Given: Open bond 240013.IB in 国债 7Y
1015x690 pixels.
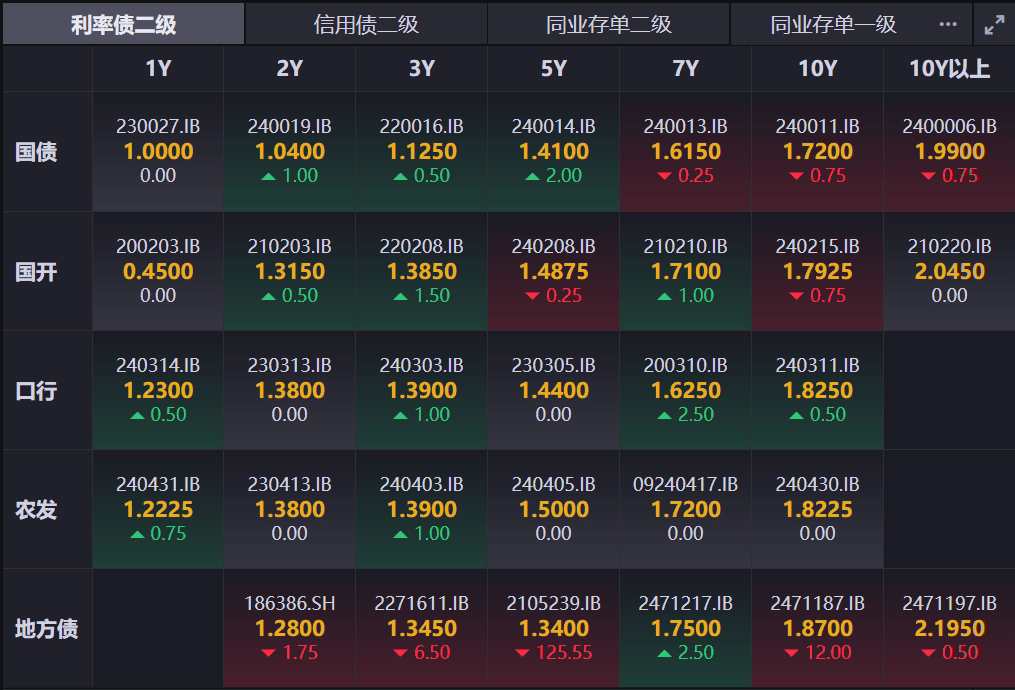Looking at the screenshot, I should click(685, 151).
